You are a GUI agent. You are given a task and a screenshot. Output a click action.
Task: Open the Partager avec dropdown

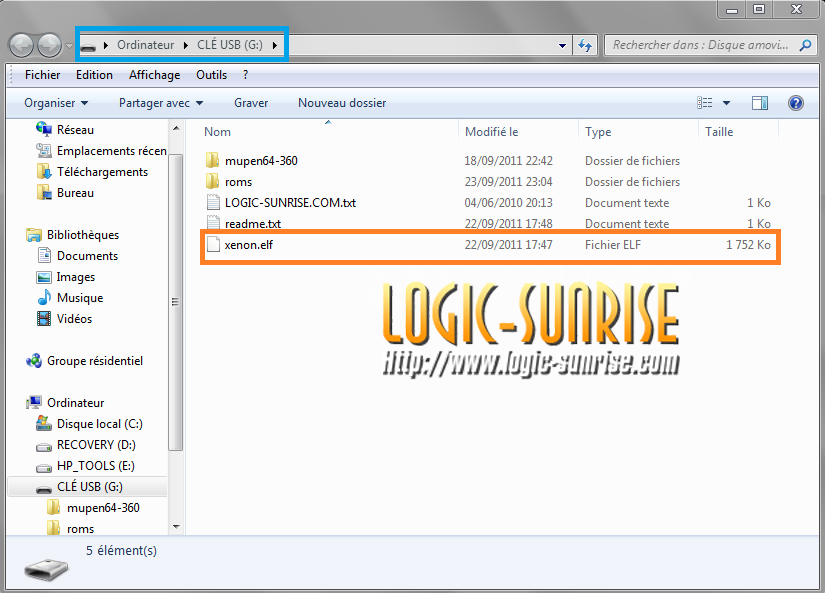coord(161,103)
